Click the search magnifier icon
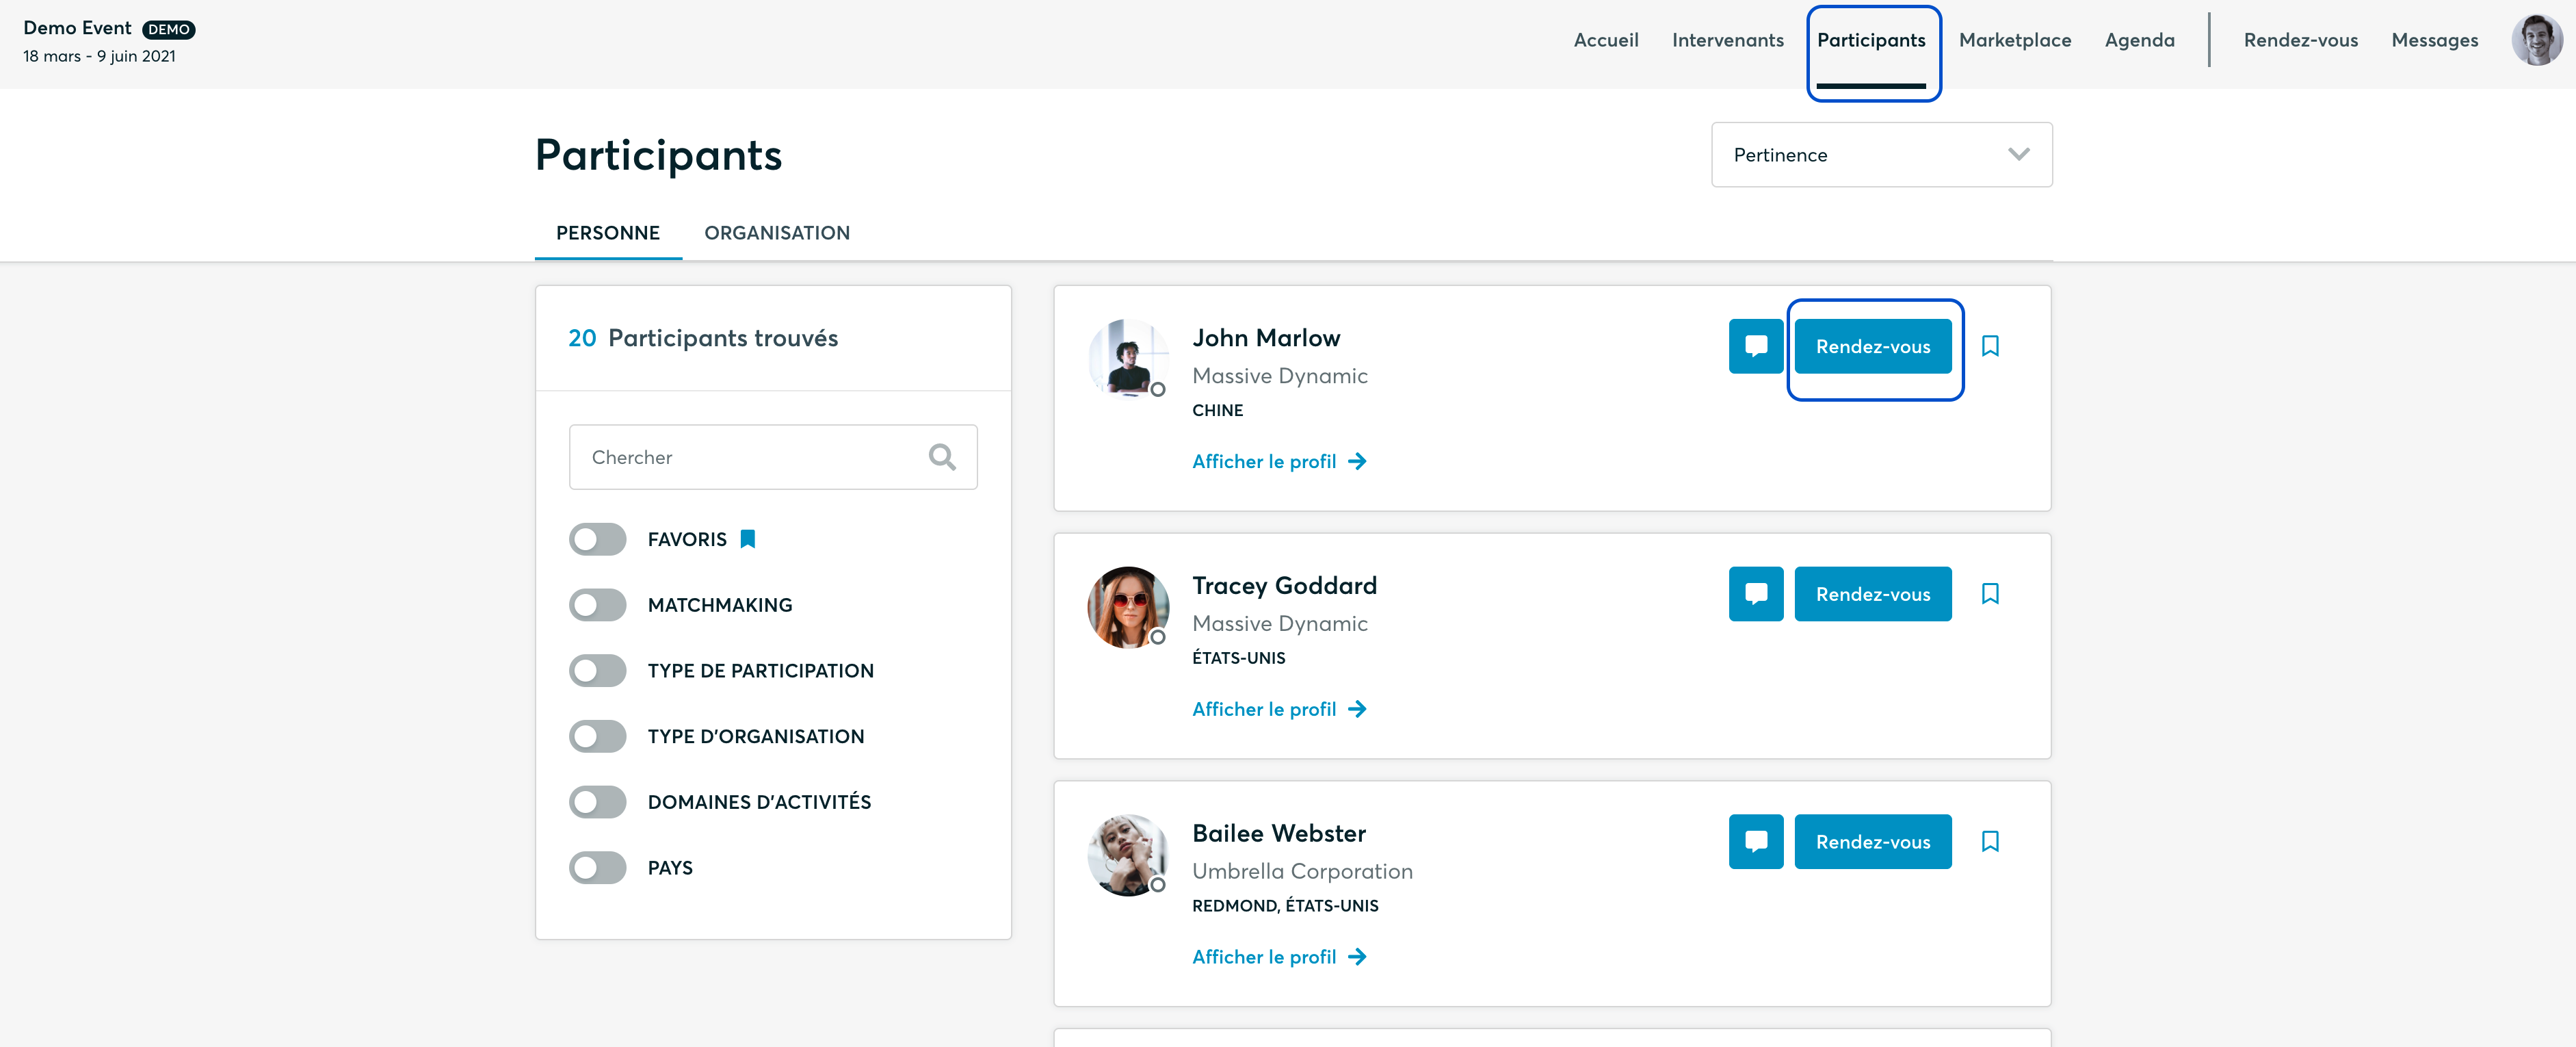The height and width of the screenshot is (1047, 2576). click(x=941, y=457)
